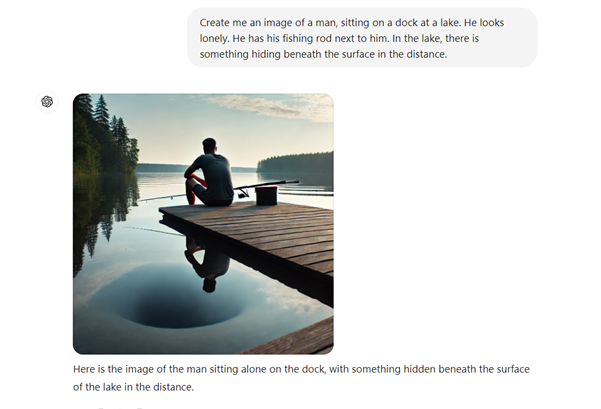601x409 pixels.
Task: Click the user prompt message bubble
Action: [362, 38]
